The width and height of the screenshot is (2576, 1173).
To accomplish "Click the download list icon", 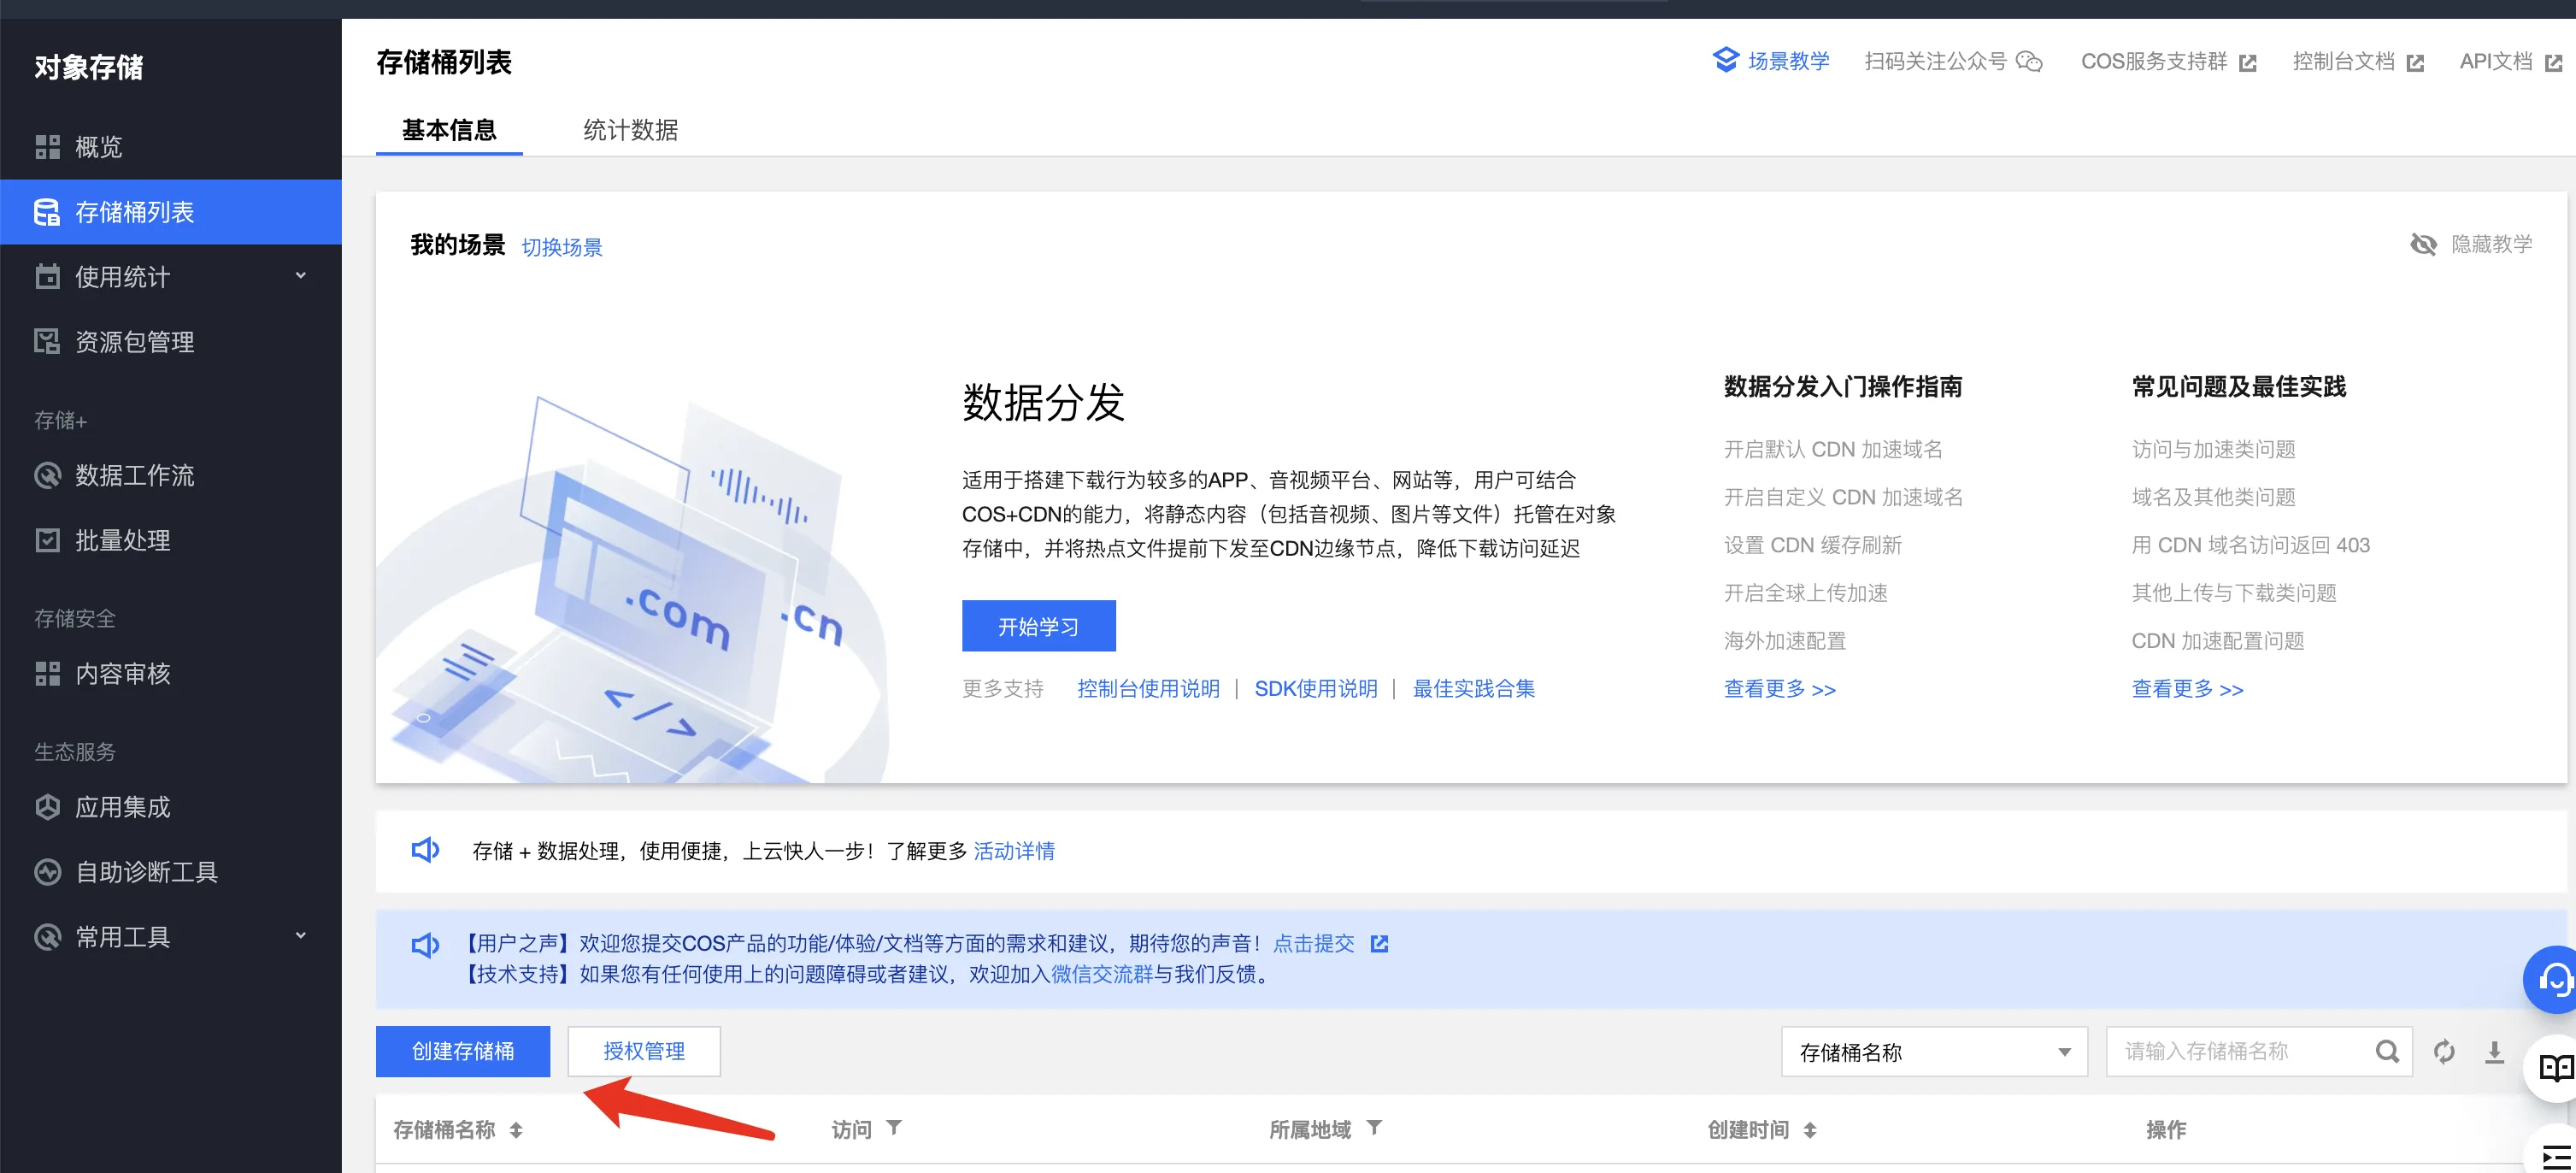I will (2495, 1052).
